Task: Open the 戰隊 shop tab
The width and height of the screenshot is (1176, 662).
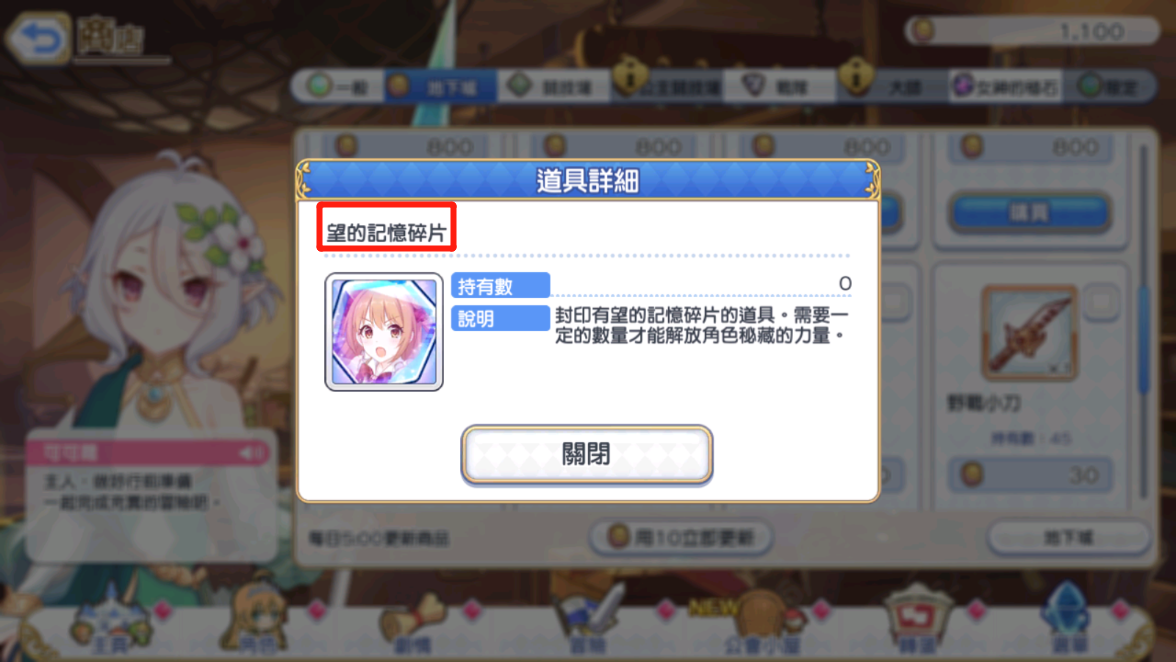Action: [778, 87]
